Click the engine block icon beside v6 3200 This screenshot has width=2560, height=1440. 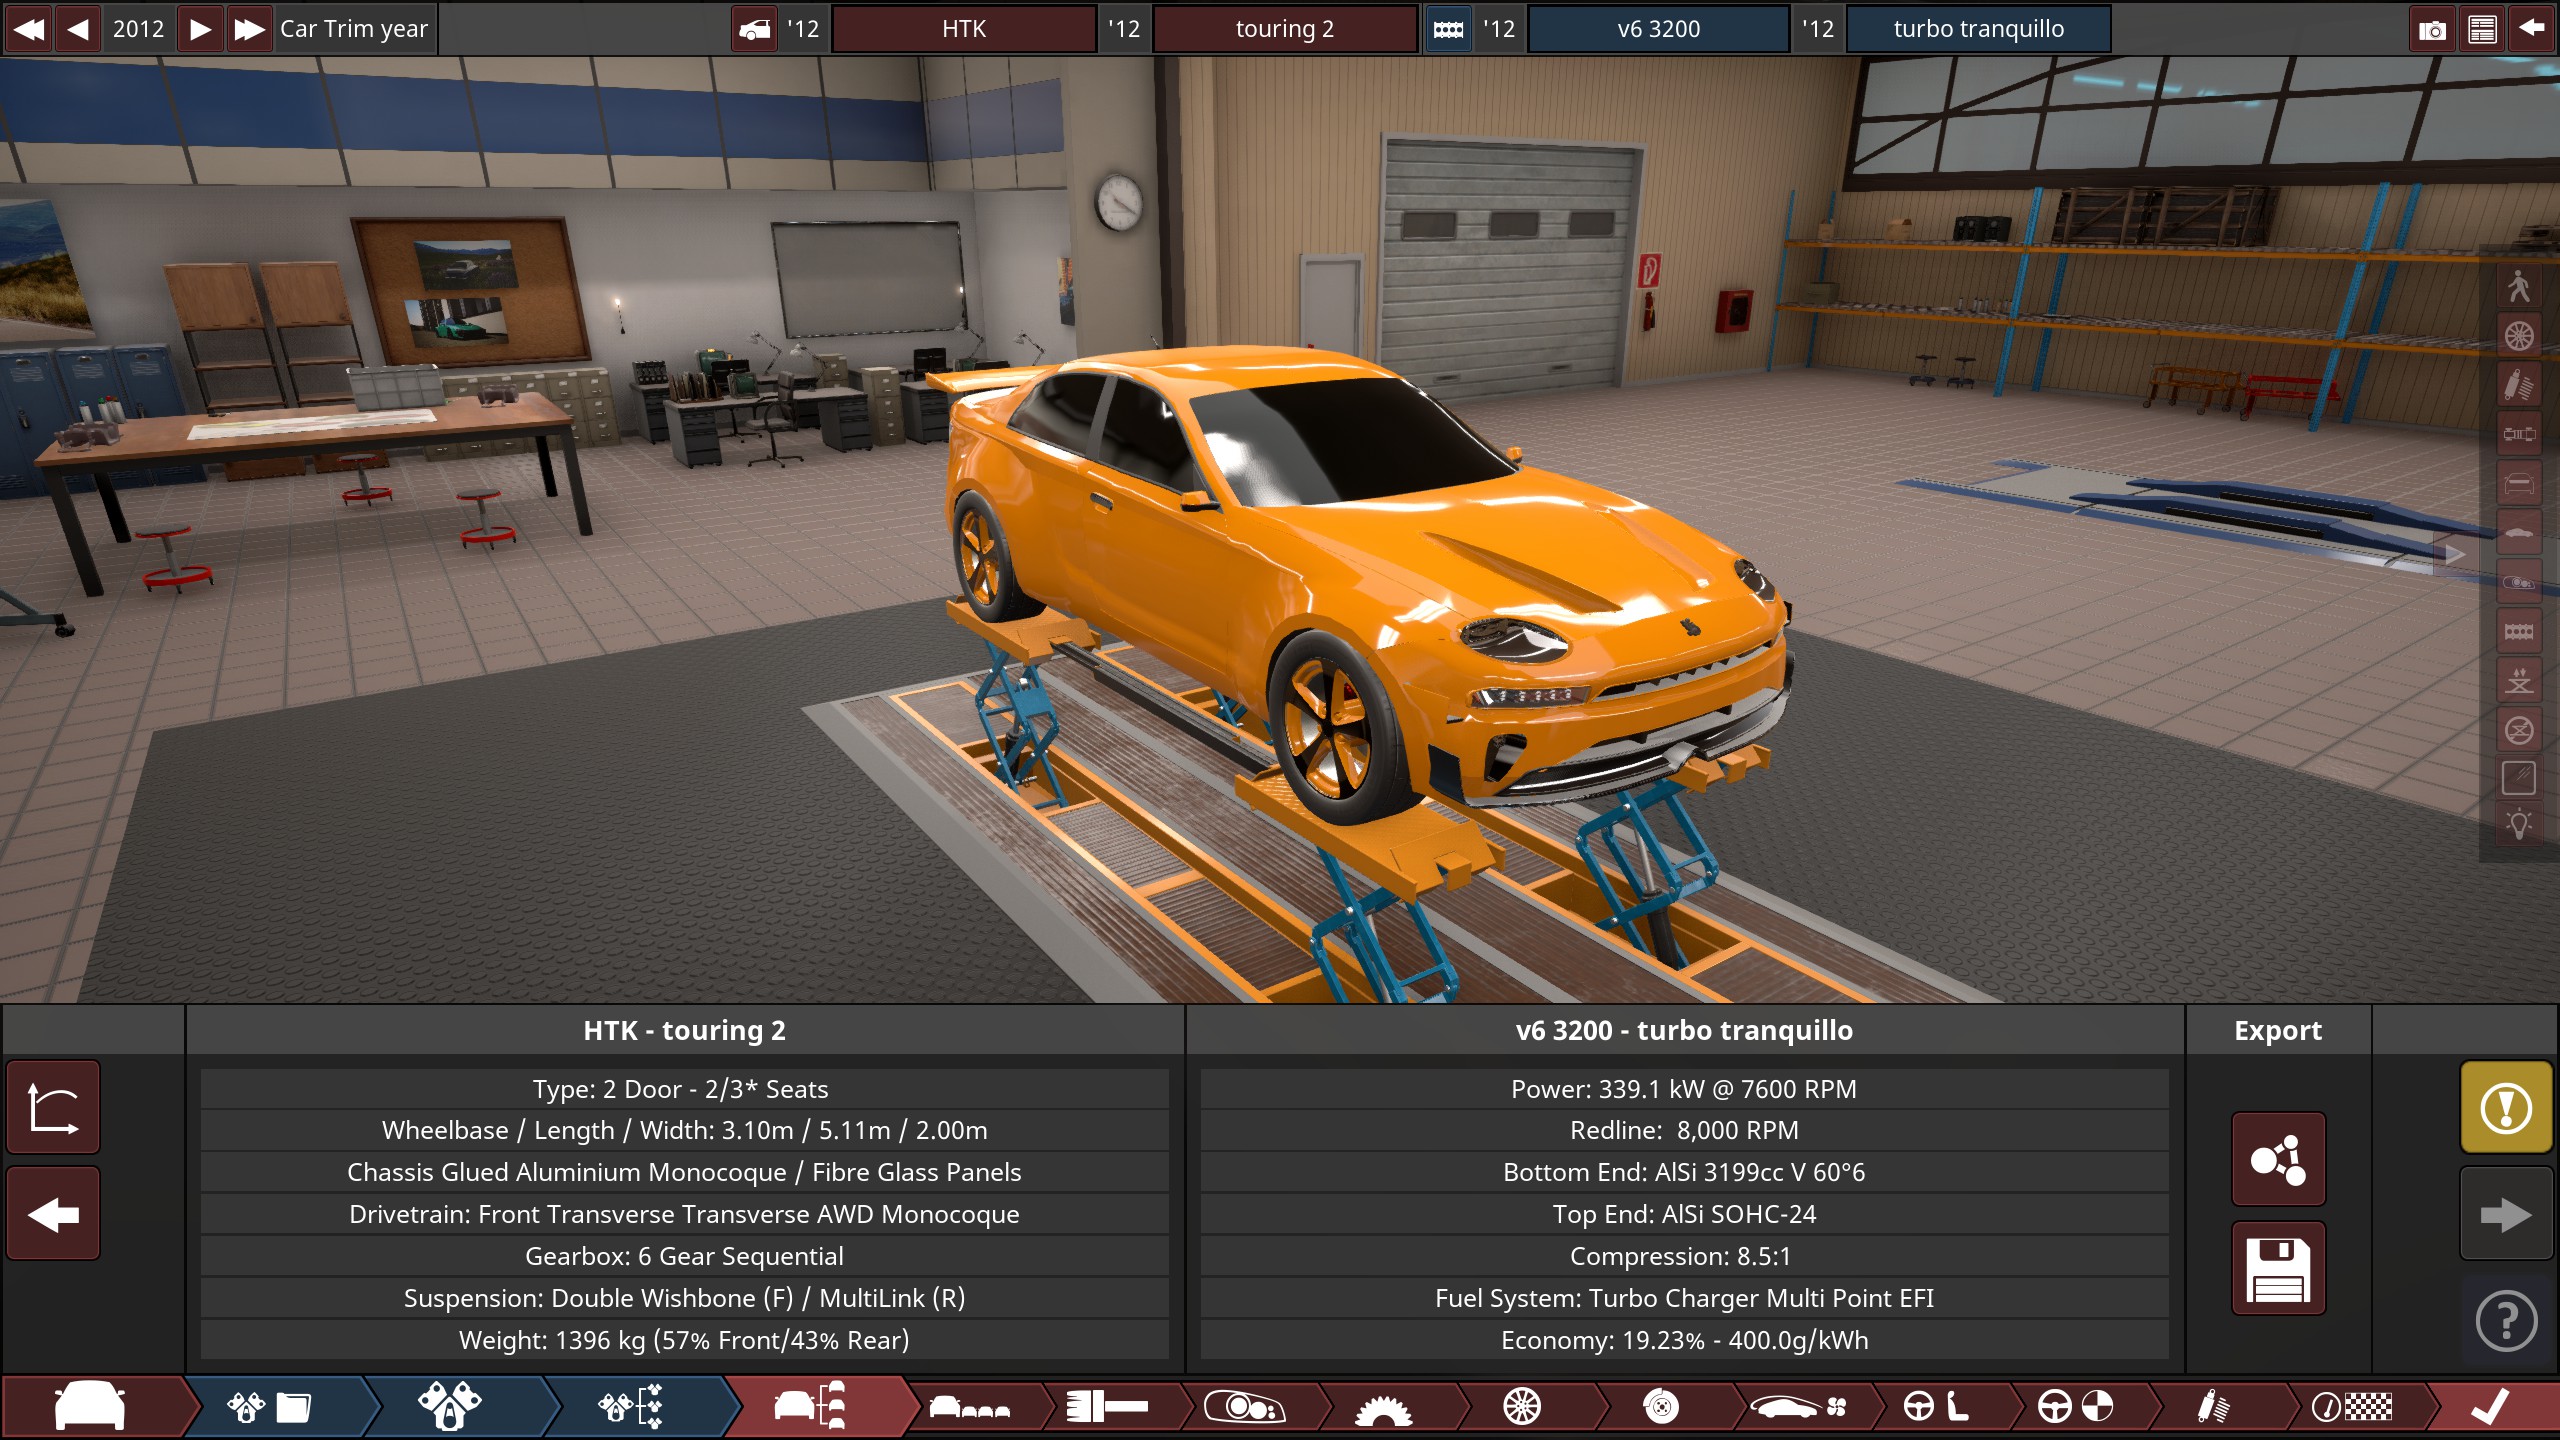[x=1448, y=29]
